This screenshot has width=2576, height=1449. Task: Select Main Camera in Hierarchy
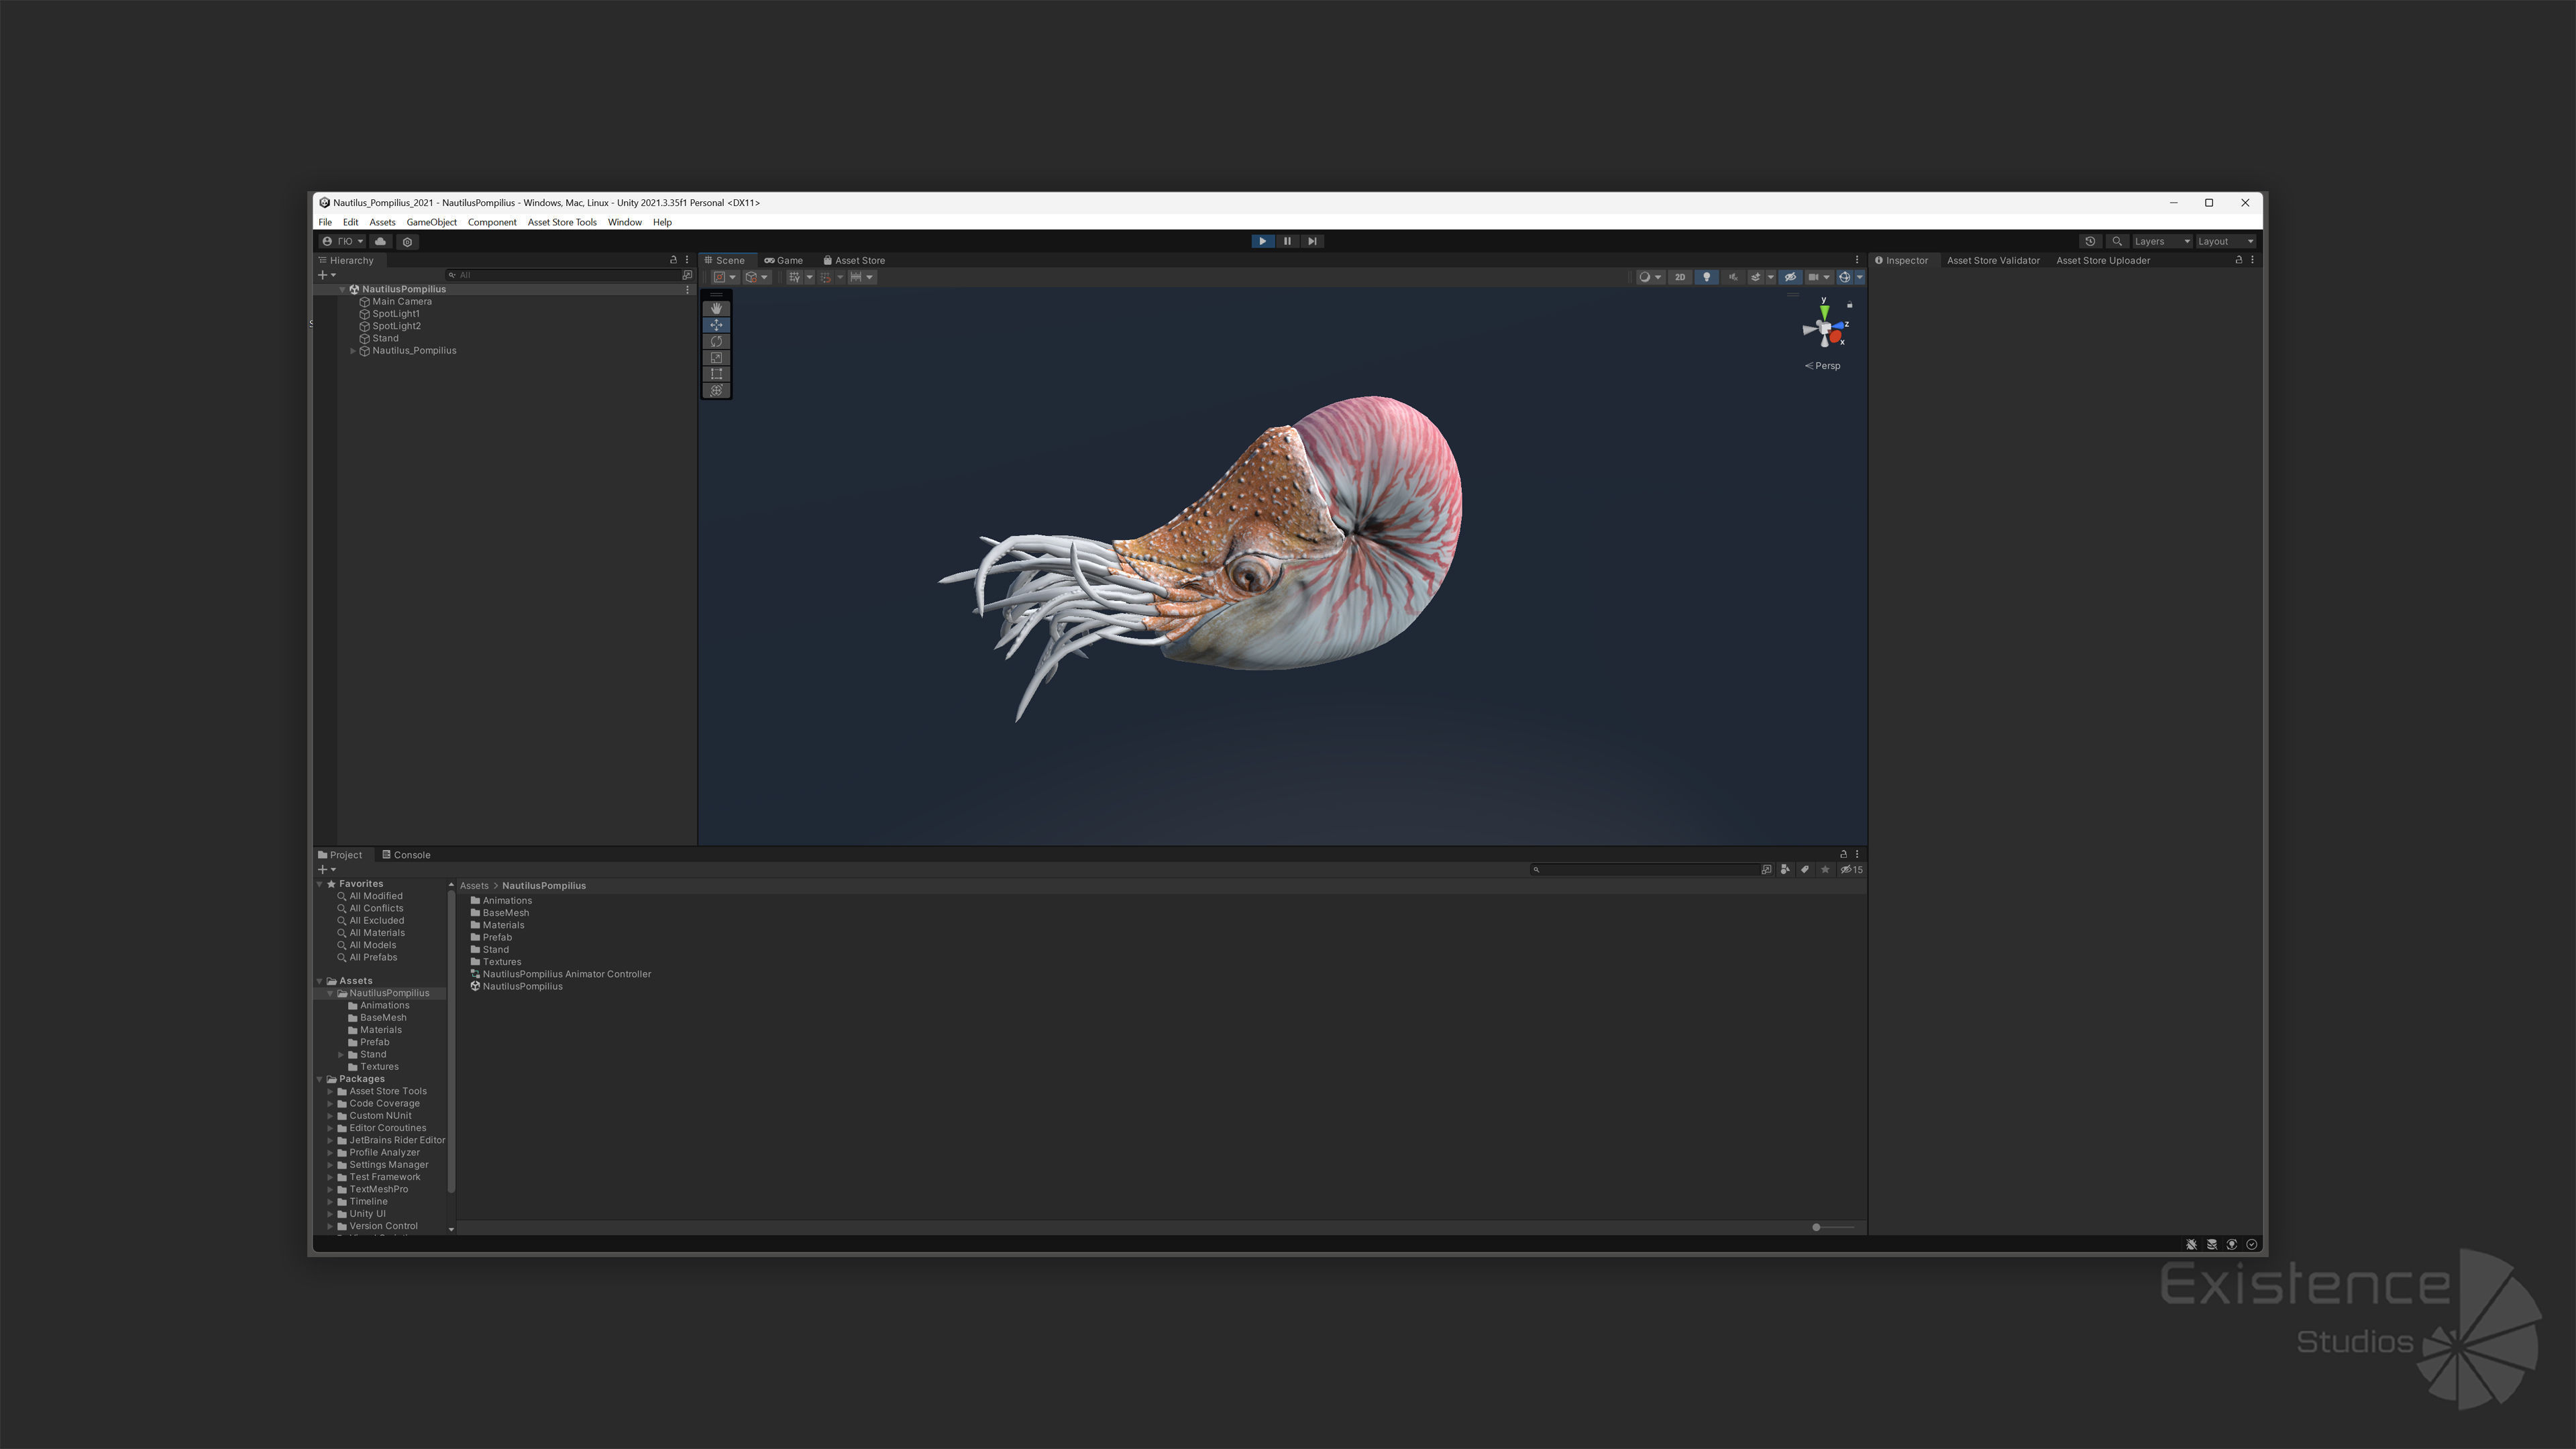(401, 302)
